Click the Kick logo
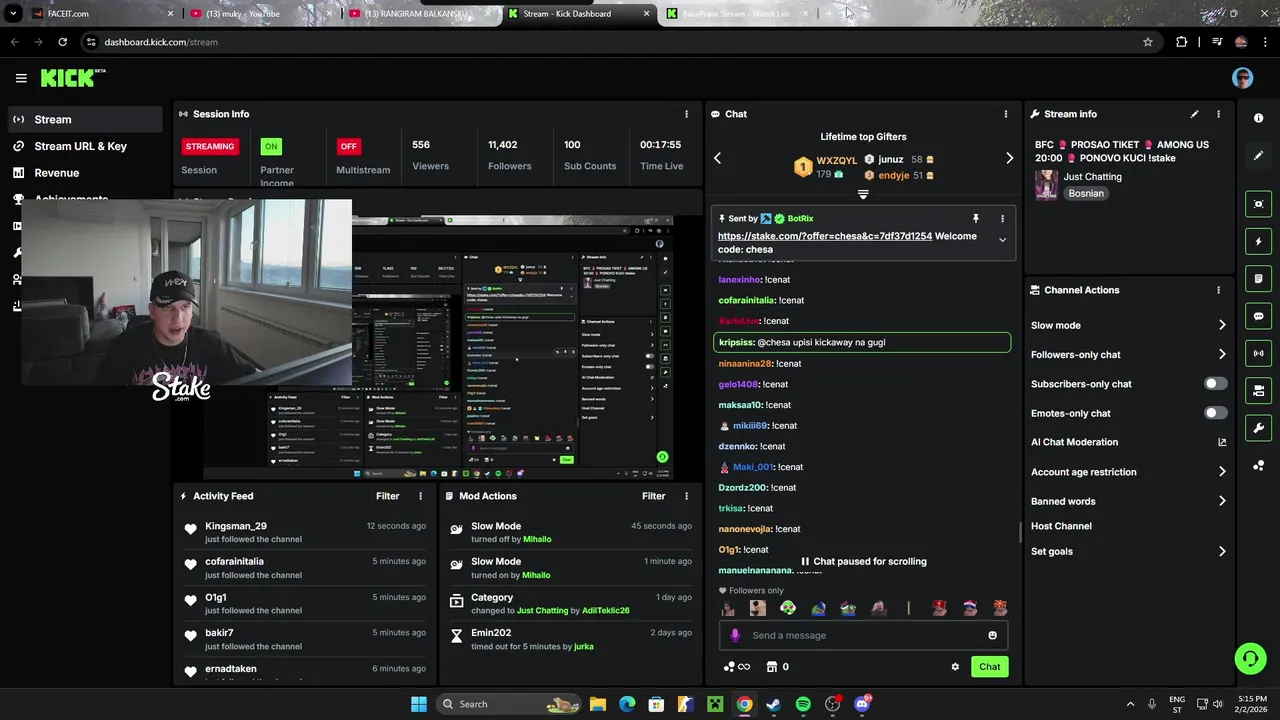Image resolution: width=1280 pixels, height=720 pixels. tap(73, 78)
